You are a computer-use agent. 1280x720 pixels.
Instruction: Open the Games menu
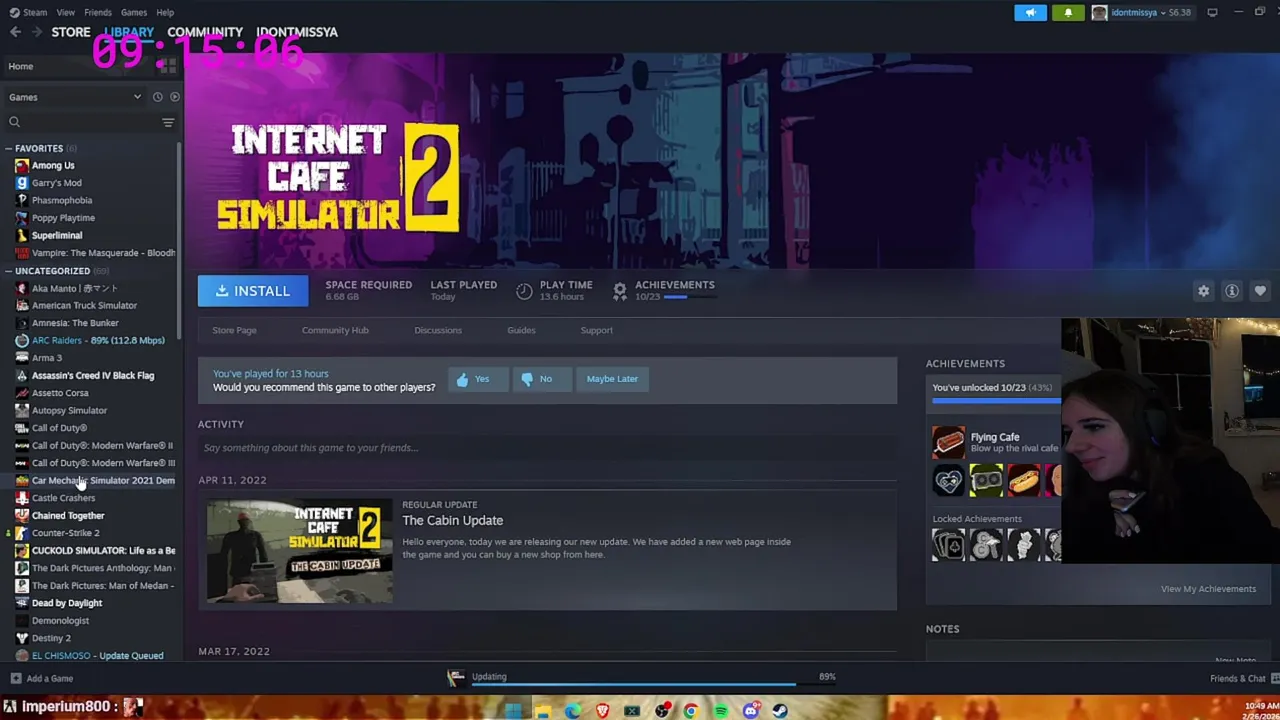coord(133,13)
